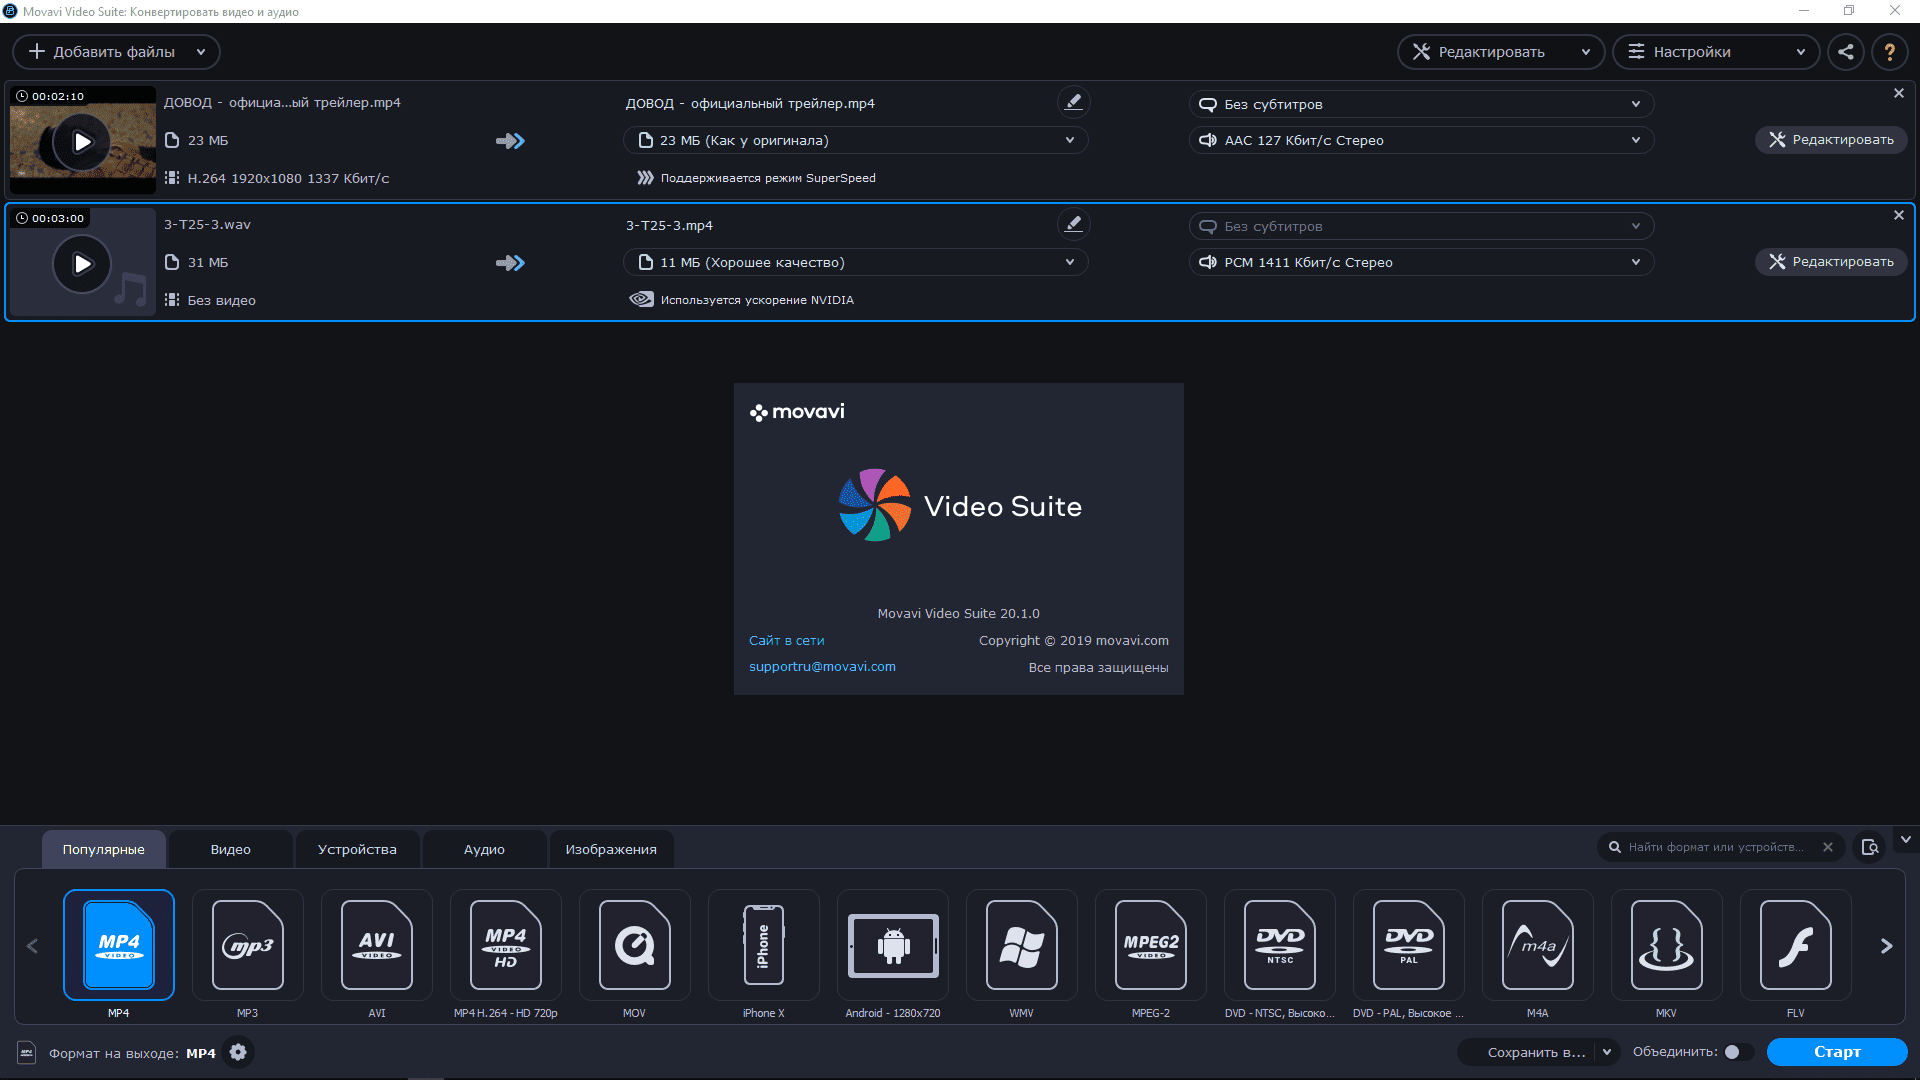Click Поддерживается режим SuperSpeed text

(x=768, y=178)
